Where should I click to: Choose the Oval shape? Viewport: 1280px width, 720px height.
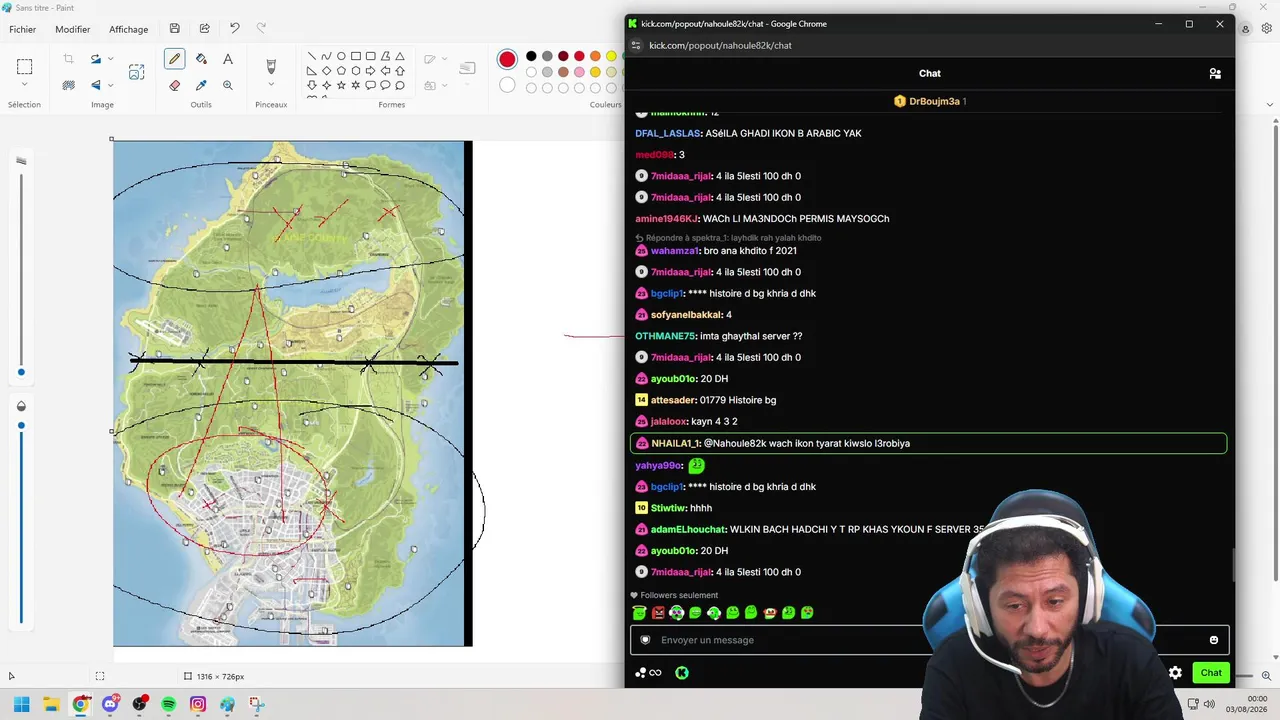coord(341,57)
